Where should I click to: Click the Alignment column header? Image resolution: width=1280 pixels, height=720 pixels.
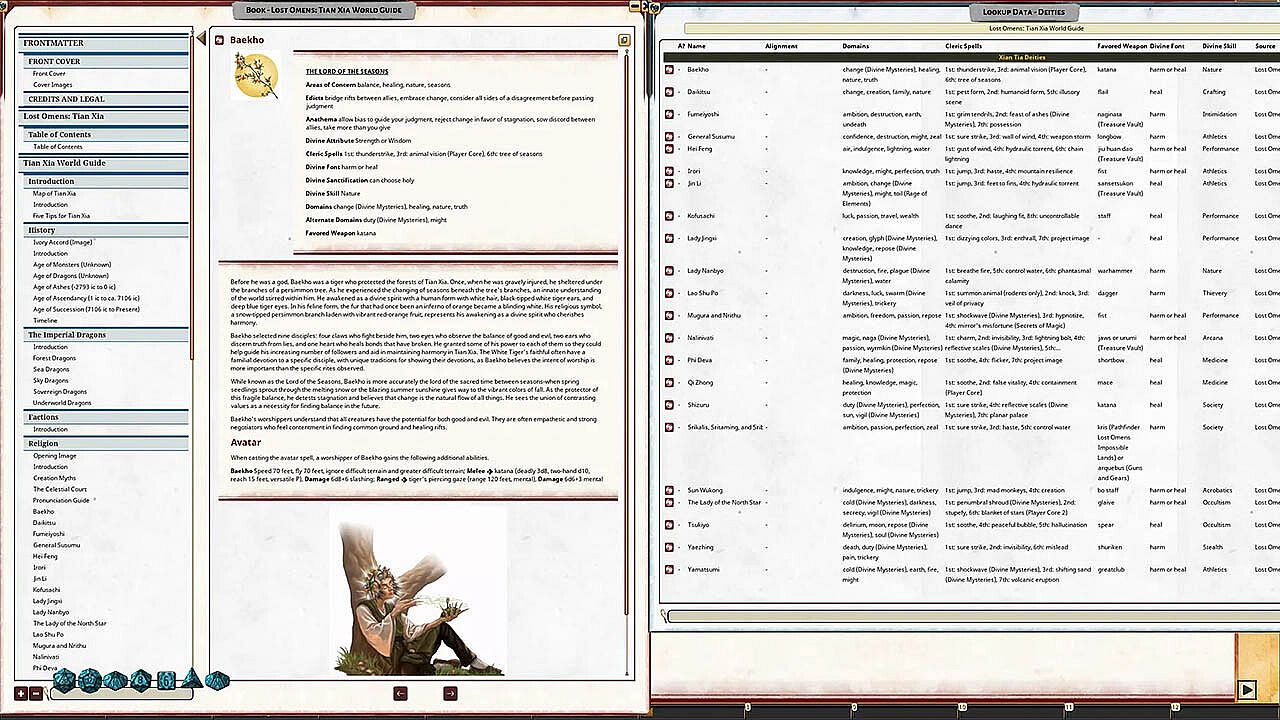pos(782,46)
